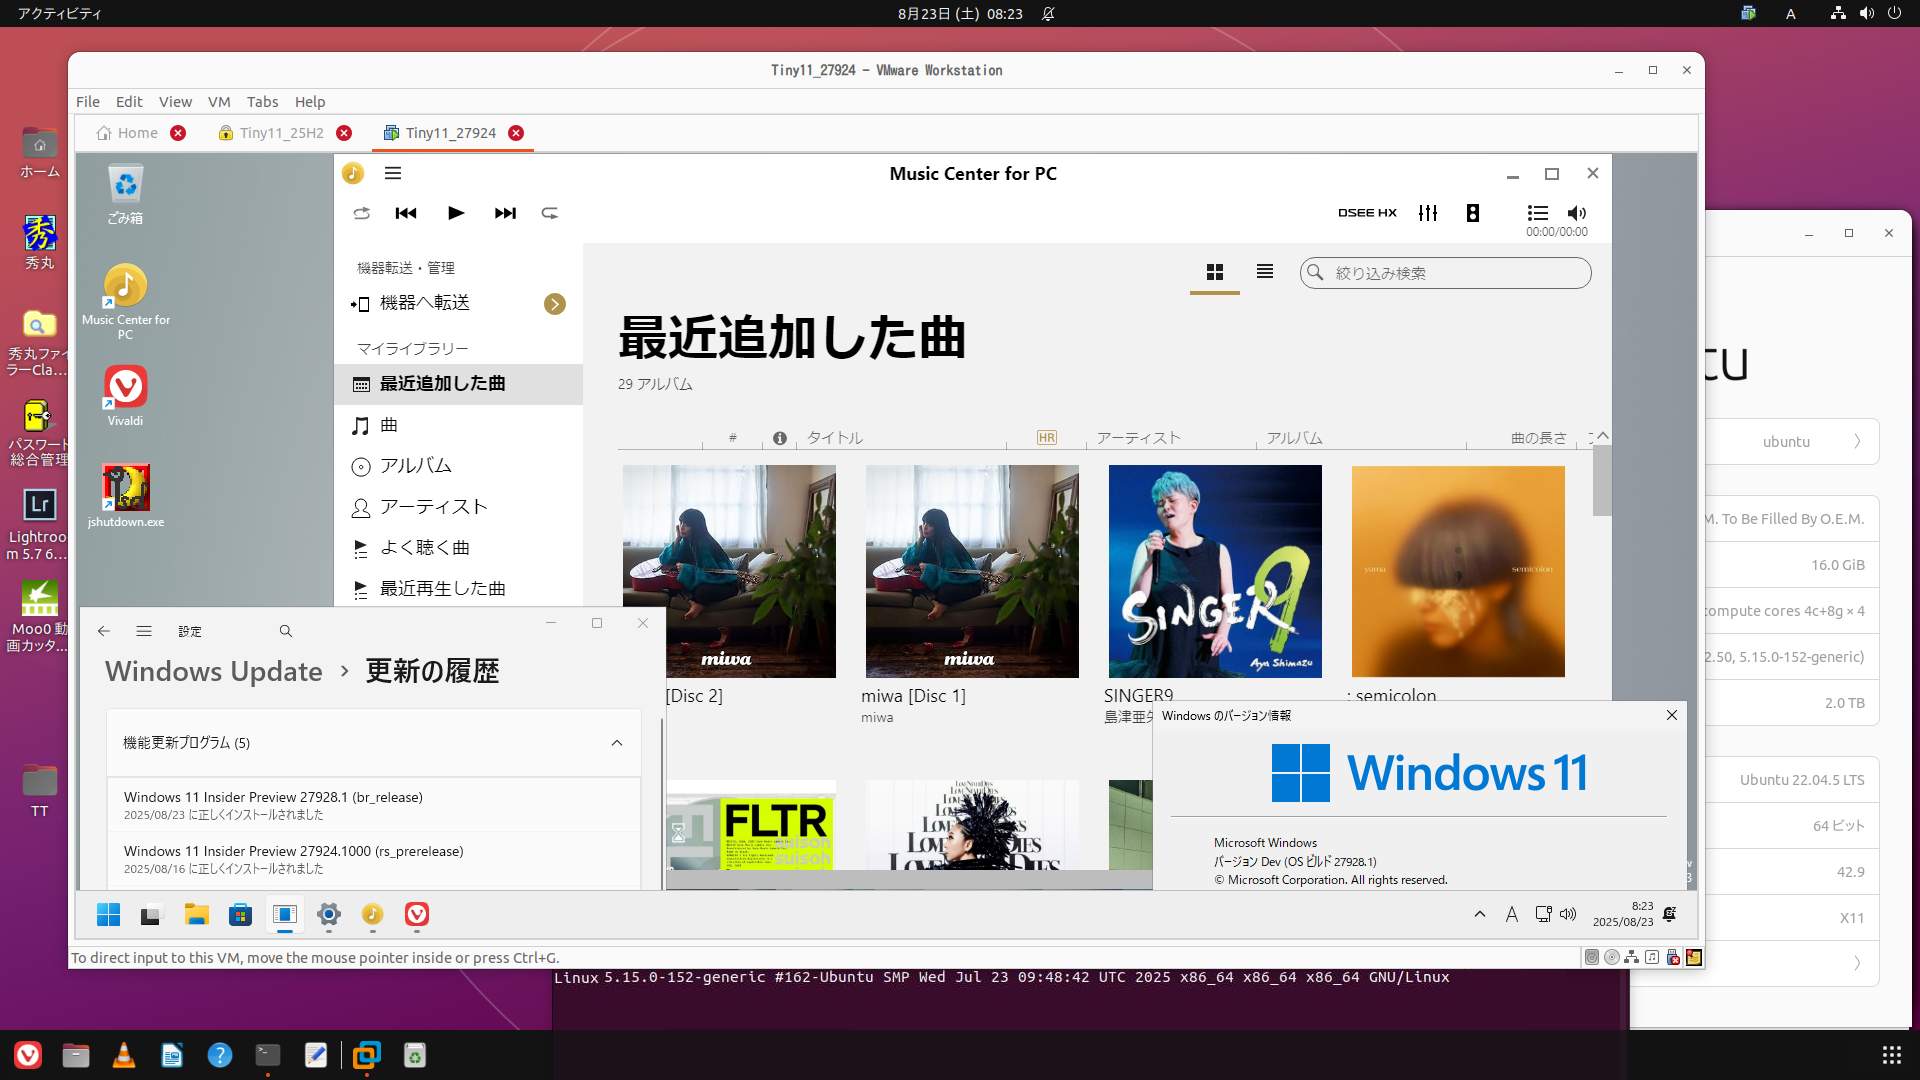
Task: Launch VLC from the Ubuntu dock
Action: [124, 1055]
